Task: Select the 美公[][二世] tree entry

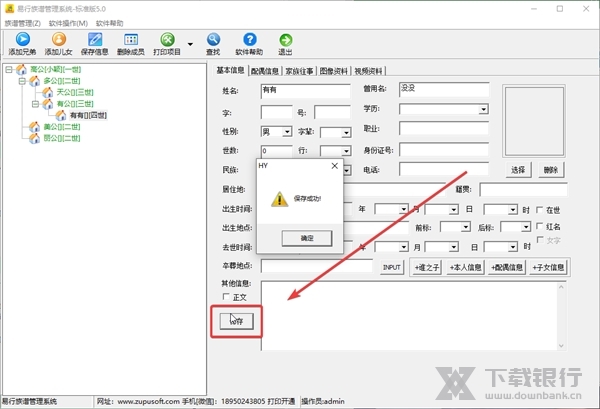Action: tap(60, 127)
